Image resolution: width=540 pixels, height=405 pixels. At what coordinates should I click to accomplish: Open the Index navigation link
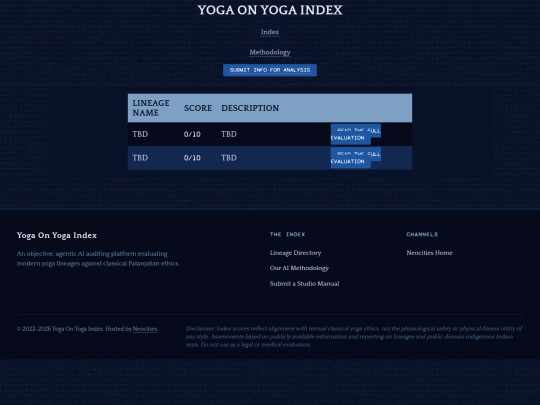270,32
